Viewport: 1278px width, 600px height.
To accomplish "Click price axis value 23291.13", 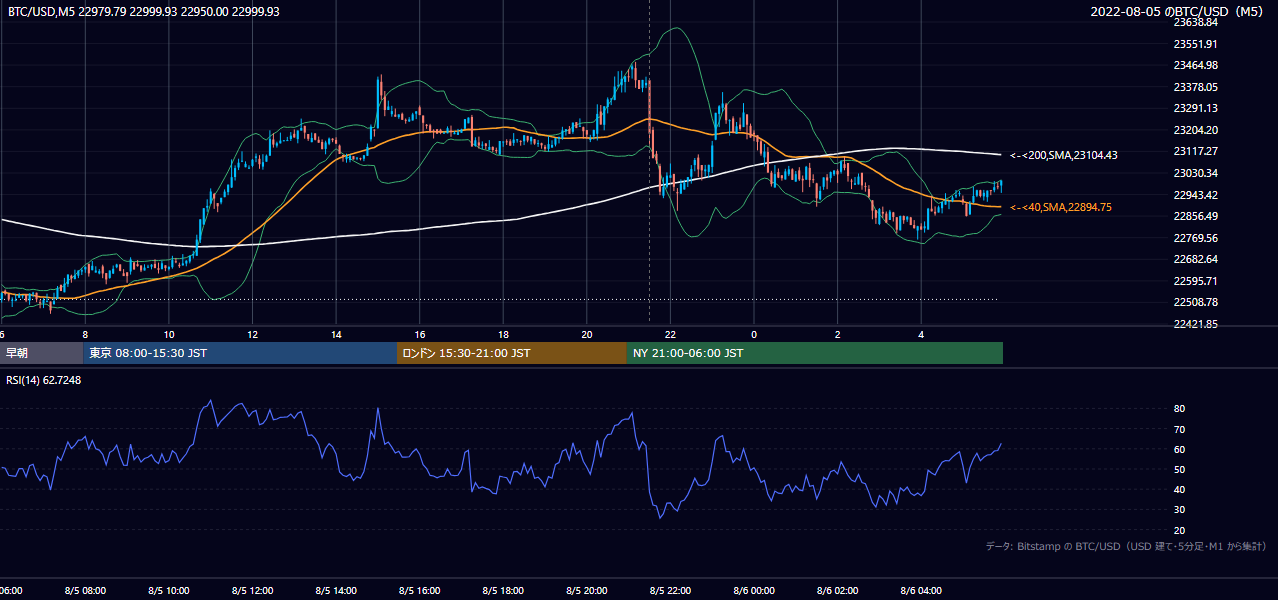I will pyautogui.click(x=1195, y=108).
